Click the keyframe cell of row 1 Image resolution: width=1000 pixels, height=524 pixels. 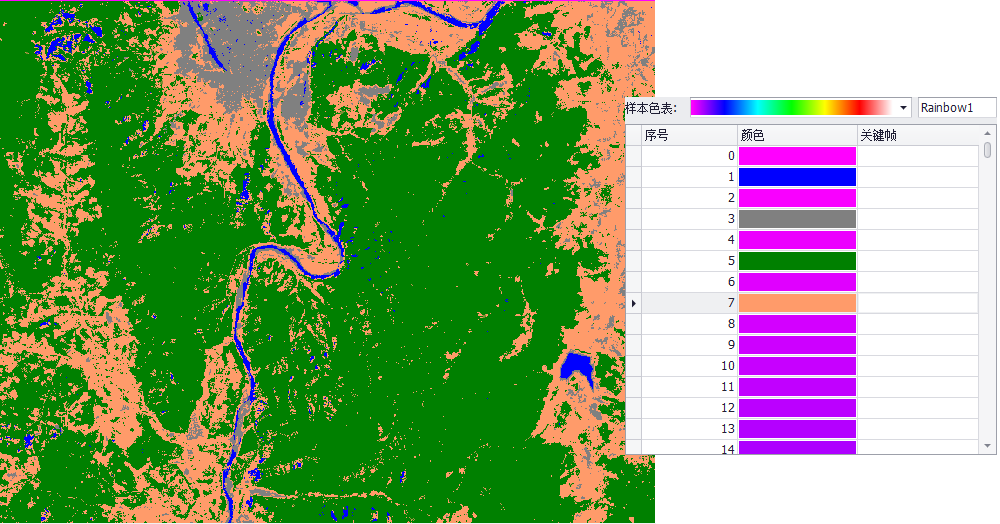tap(917, 177)
